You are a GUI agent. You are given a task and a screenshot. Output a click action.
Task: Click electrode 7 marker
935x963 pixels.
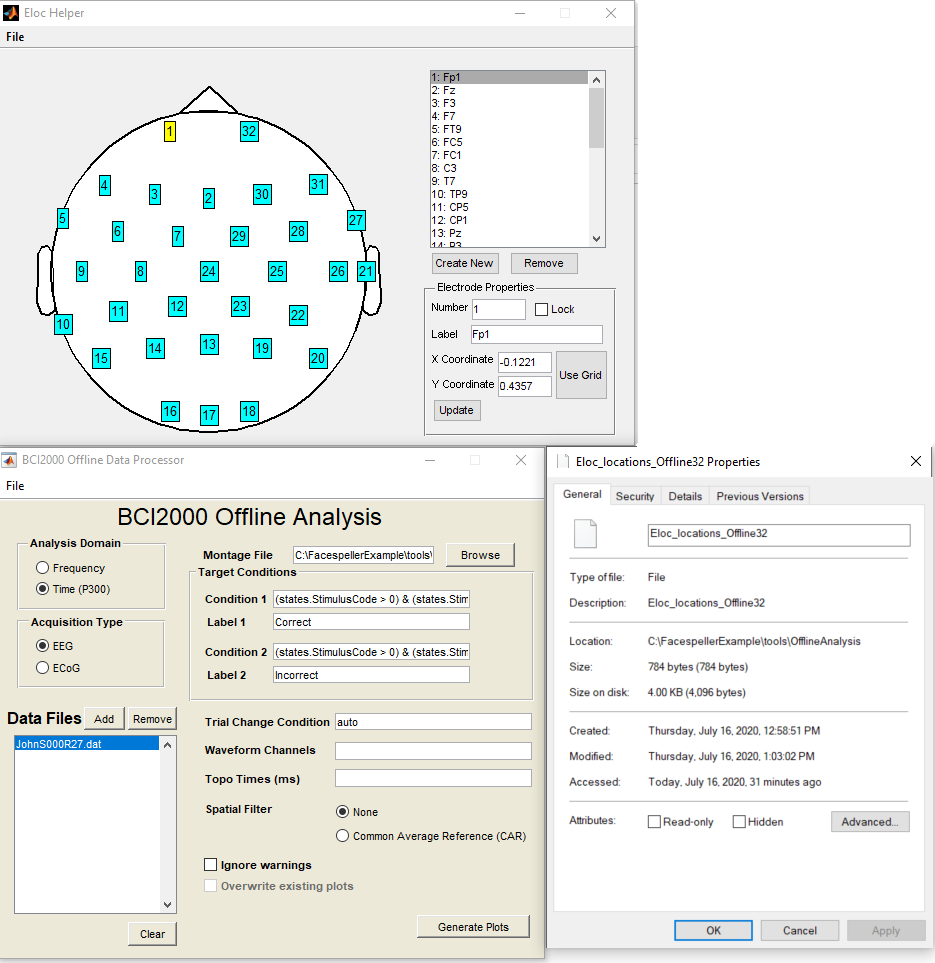178,236
